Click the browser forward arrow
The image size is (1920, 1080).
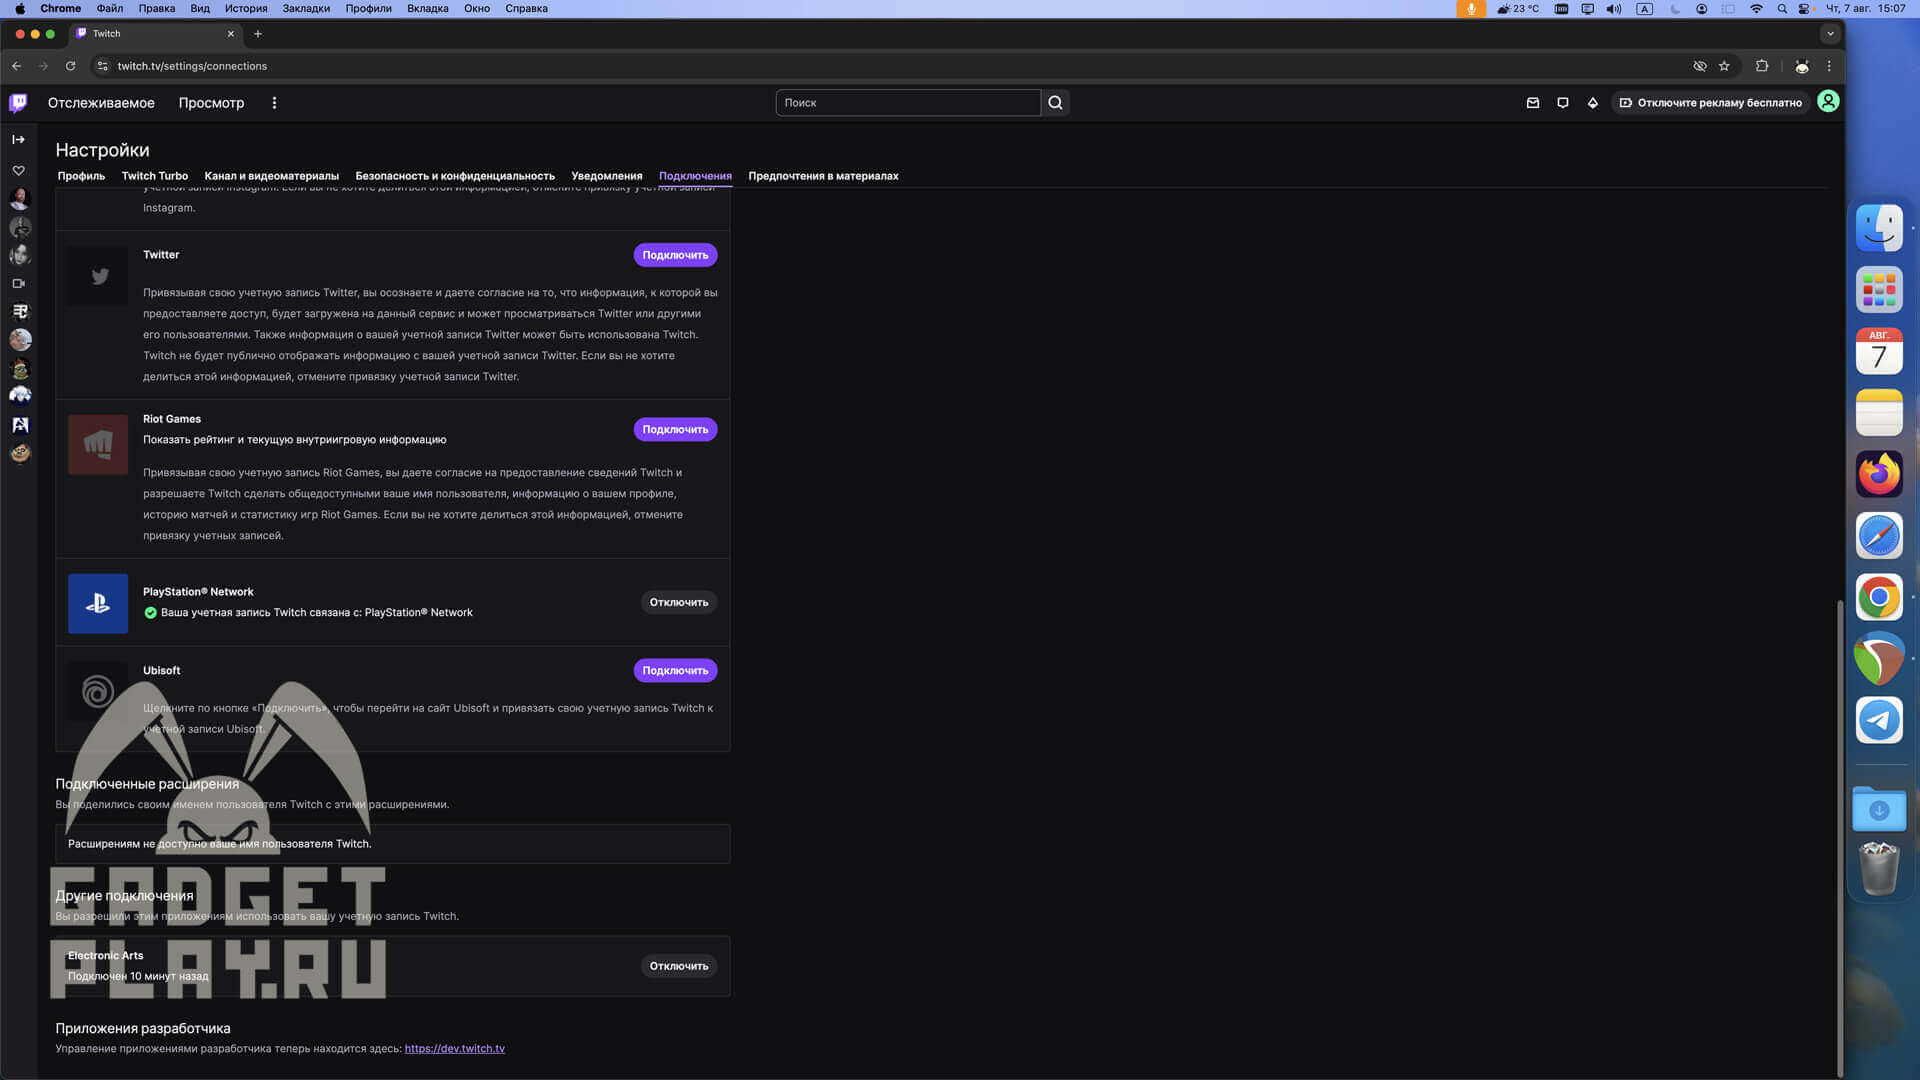click(x=43, y=66)
